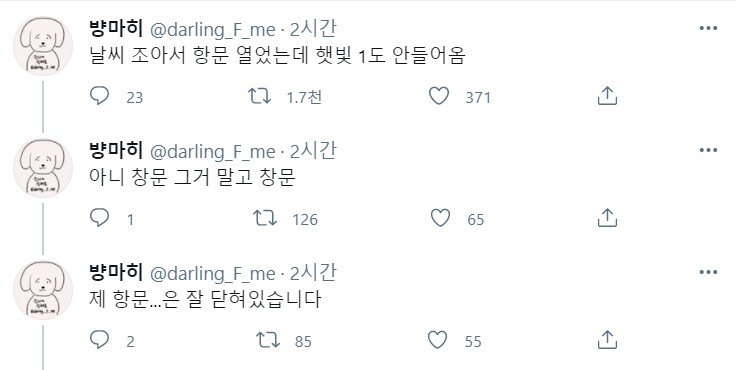Share the second tweet

click(x=607, y=217)
